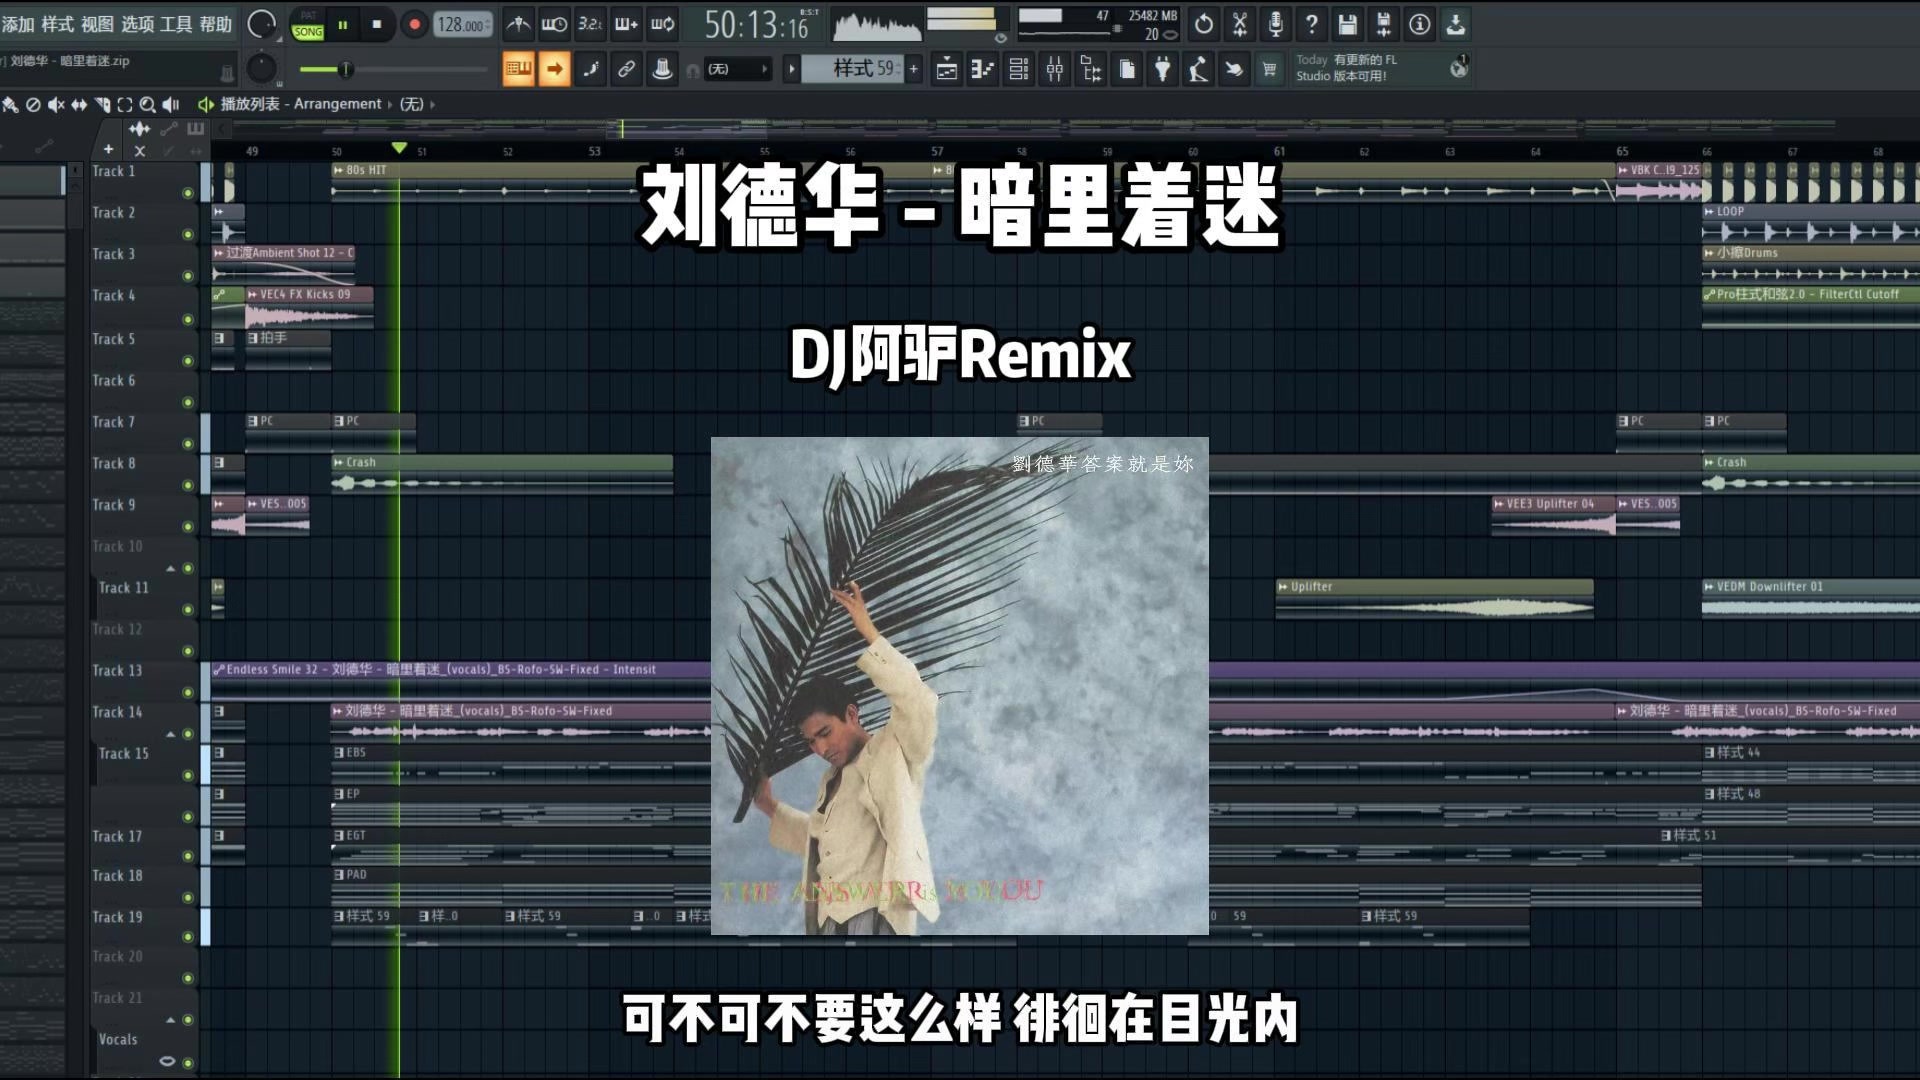Save project with floppy disk icon
This screenshot has width=1920, height=1080.
(1348, 24)
